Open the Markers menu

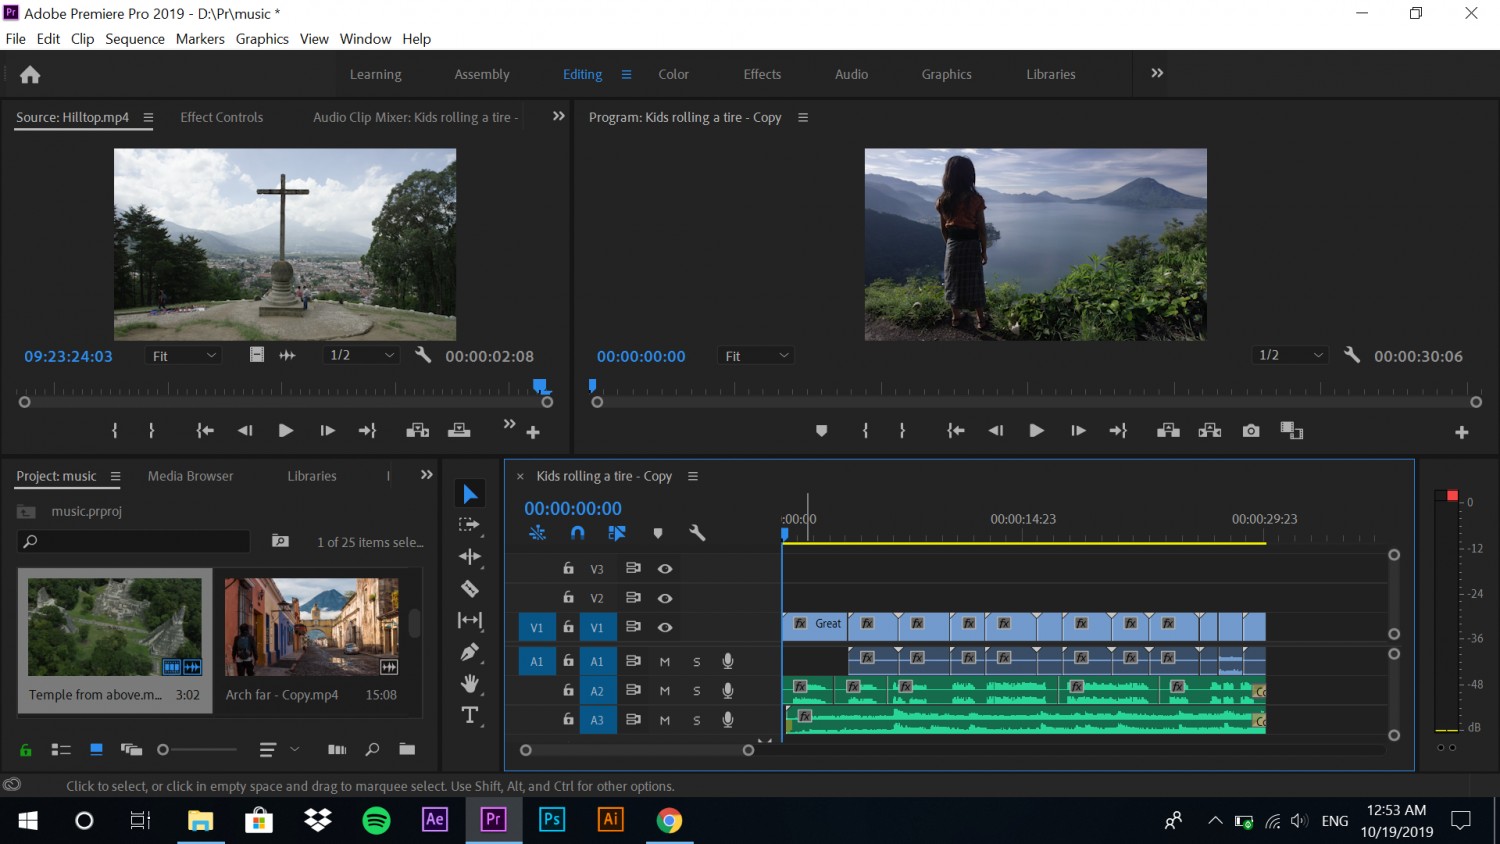point(200,39)
